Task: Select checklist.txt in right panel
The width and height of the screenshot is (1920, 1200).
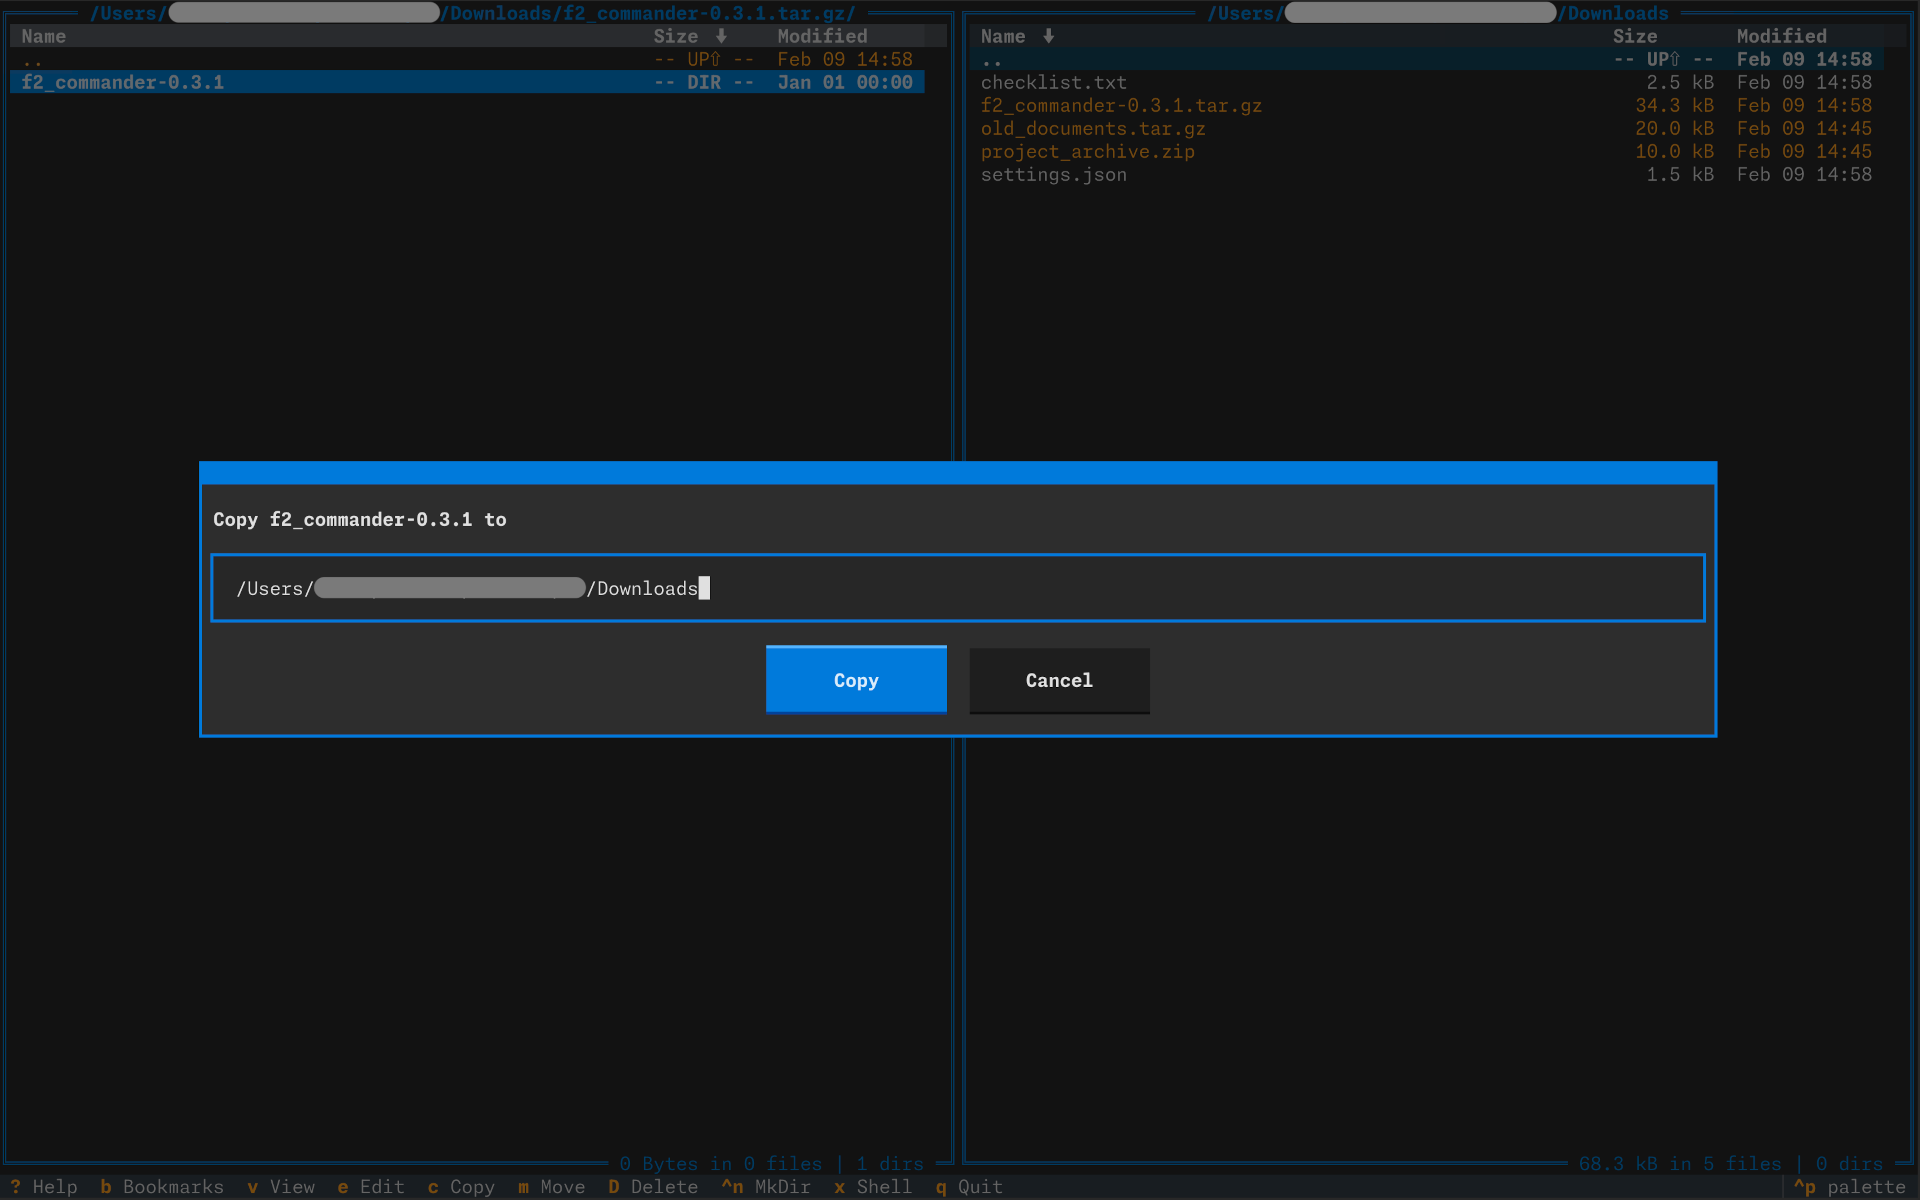Action: (1426, 82)
